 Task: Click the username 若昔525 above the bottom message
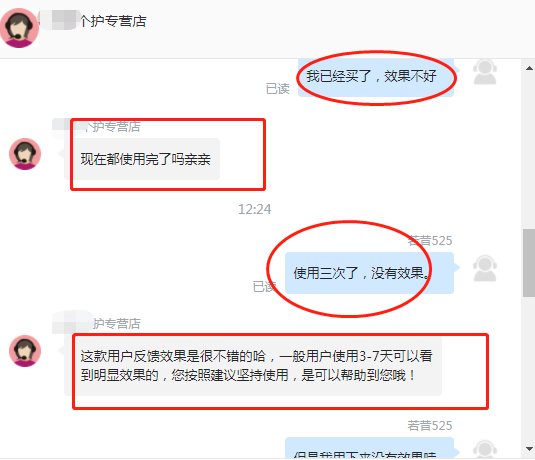[x=430, y=426]
